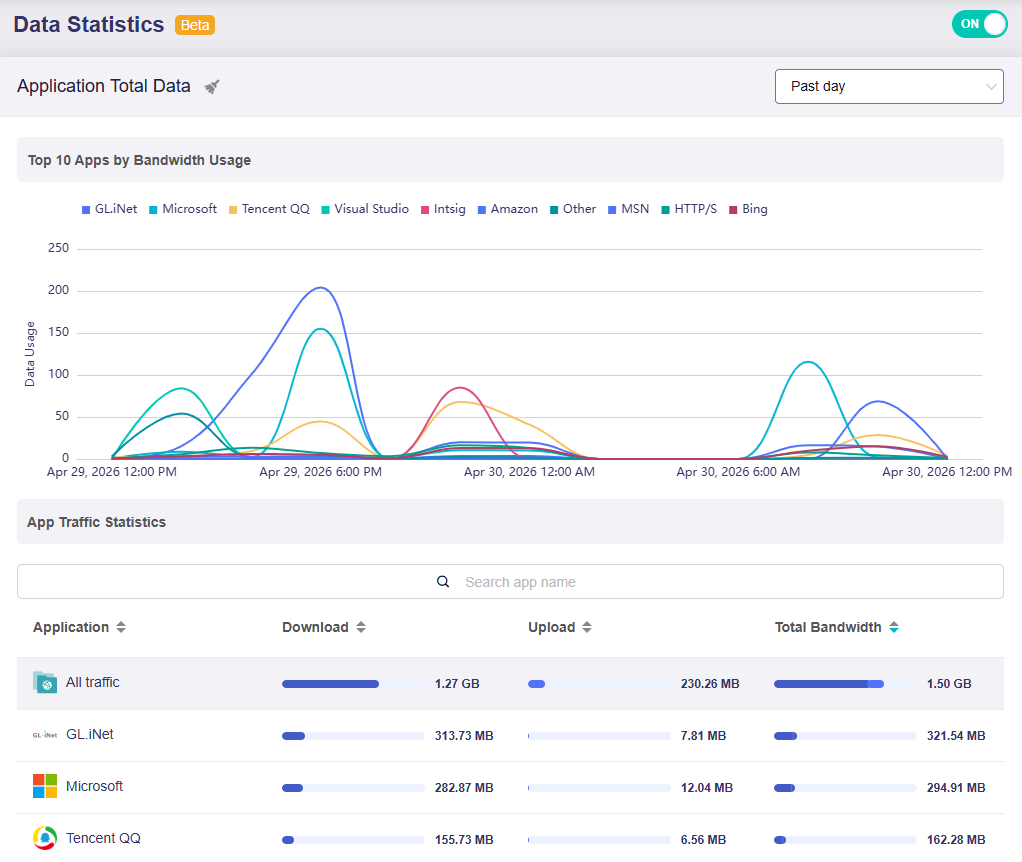
Task: Click the Beta badge
Action: pos(195,25)
